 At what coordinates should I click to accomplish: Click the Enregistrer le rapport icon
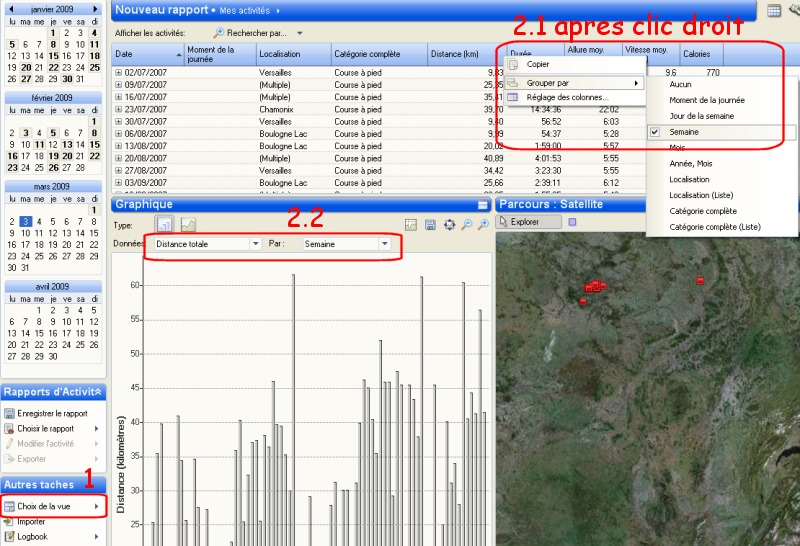coord(10,413)
